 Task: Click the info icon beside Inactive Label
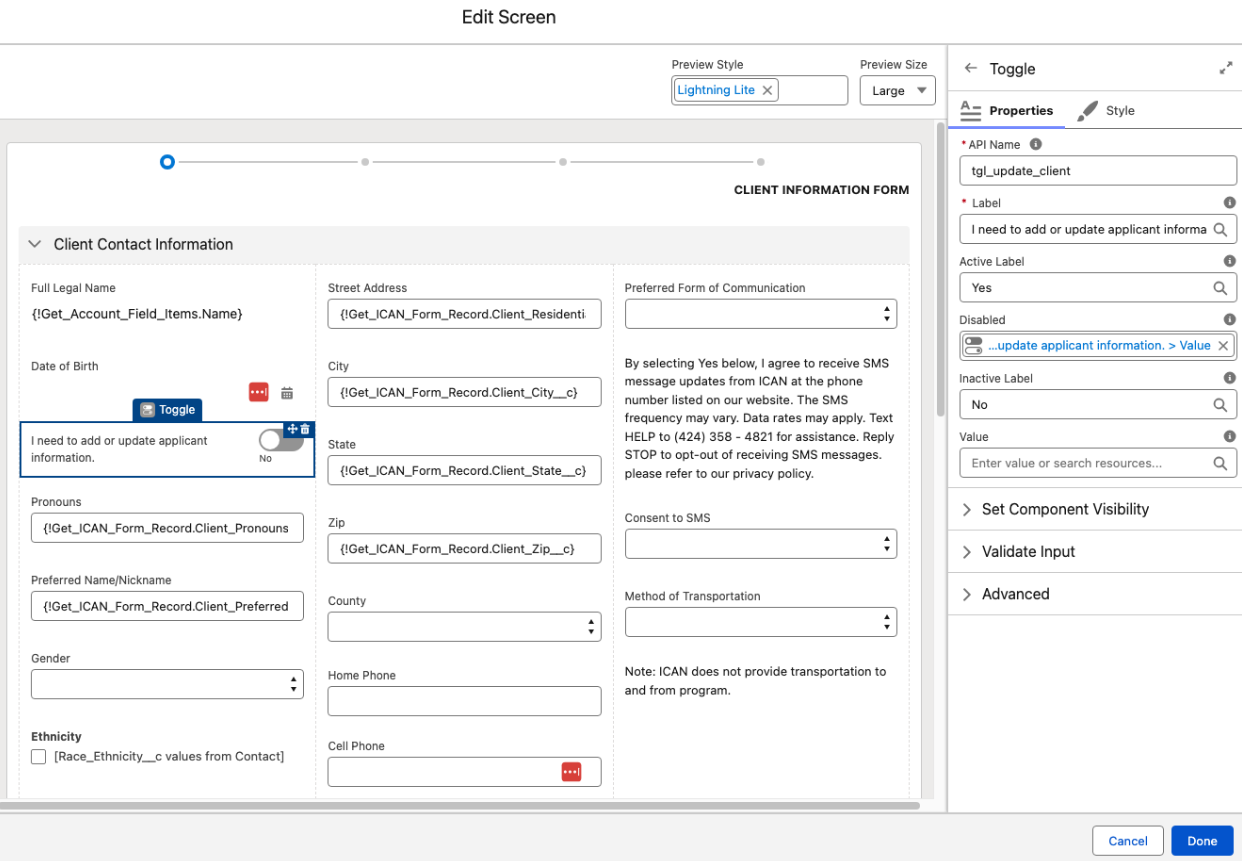click(x=1229, y=379)
